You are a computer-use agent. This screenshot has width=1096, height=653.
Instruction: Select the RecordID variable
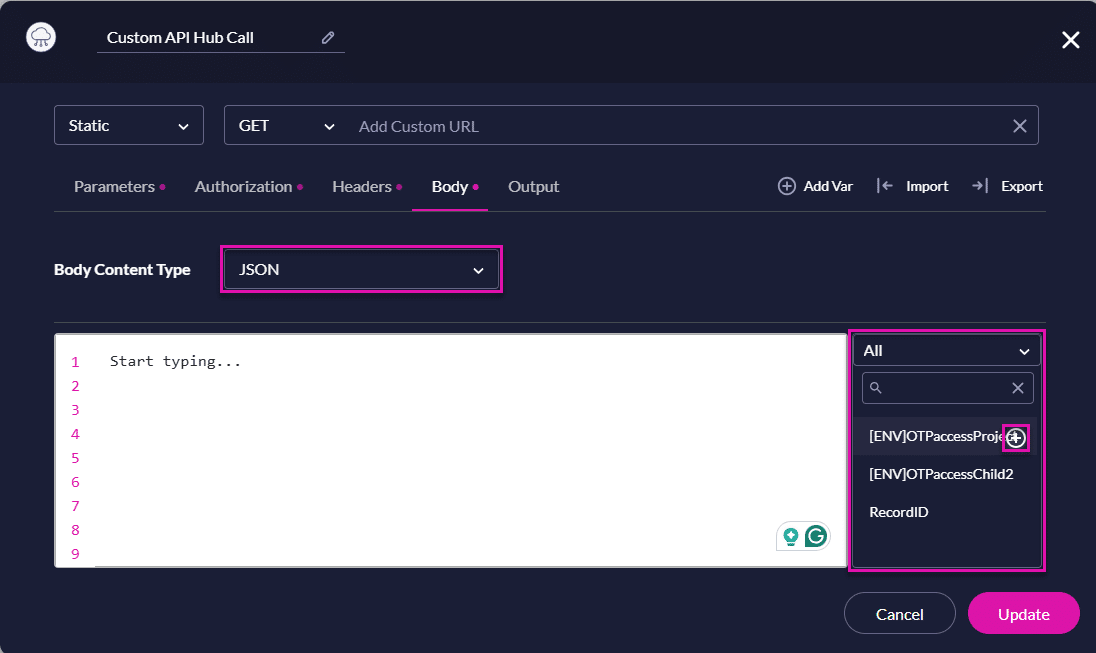897,511
